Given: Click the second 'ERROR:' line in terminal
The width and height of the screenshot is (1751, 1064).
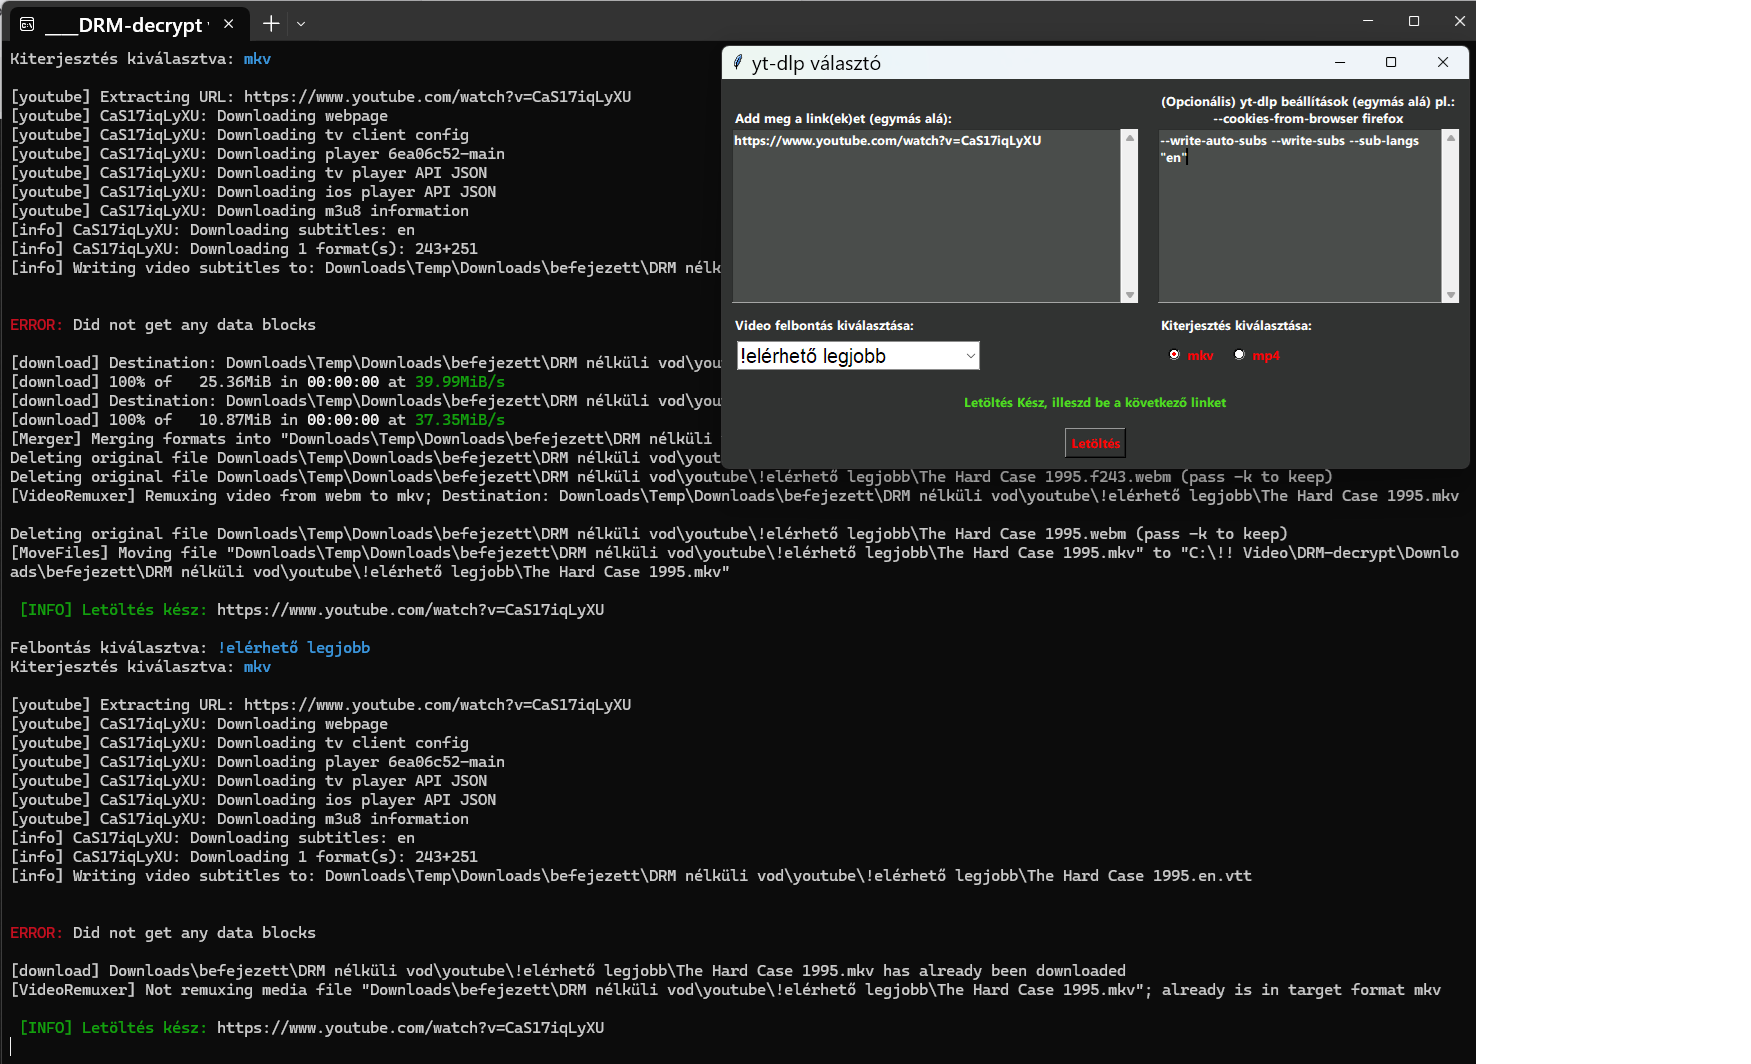Looking at the screenshot, I should click(163, 933).
